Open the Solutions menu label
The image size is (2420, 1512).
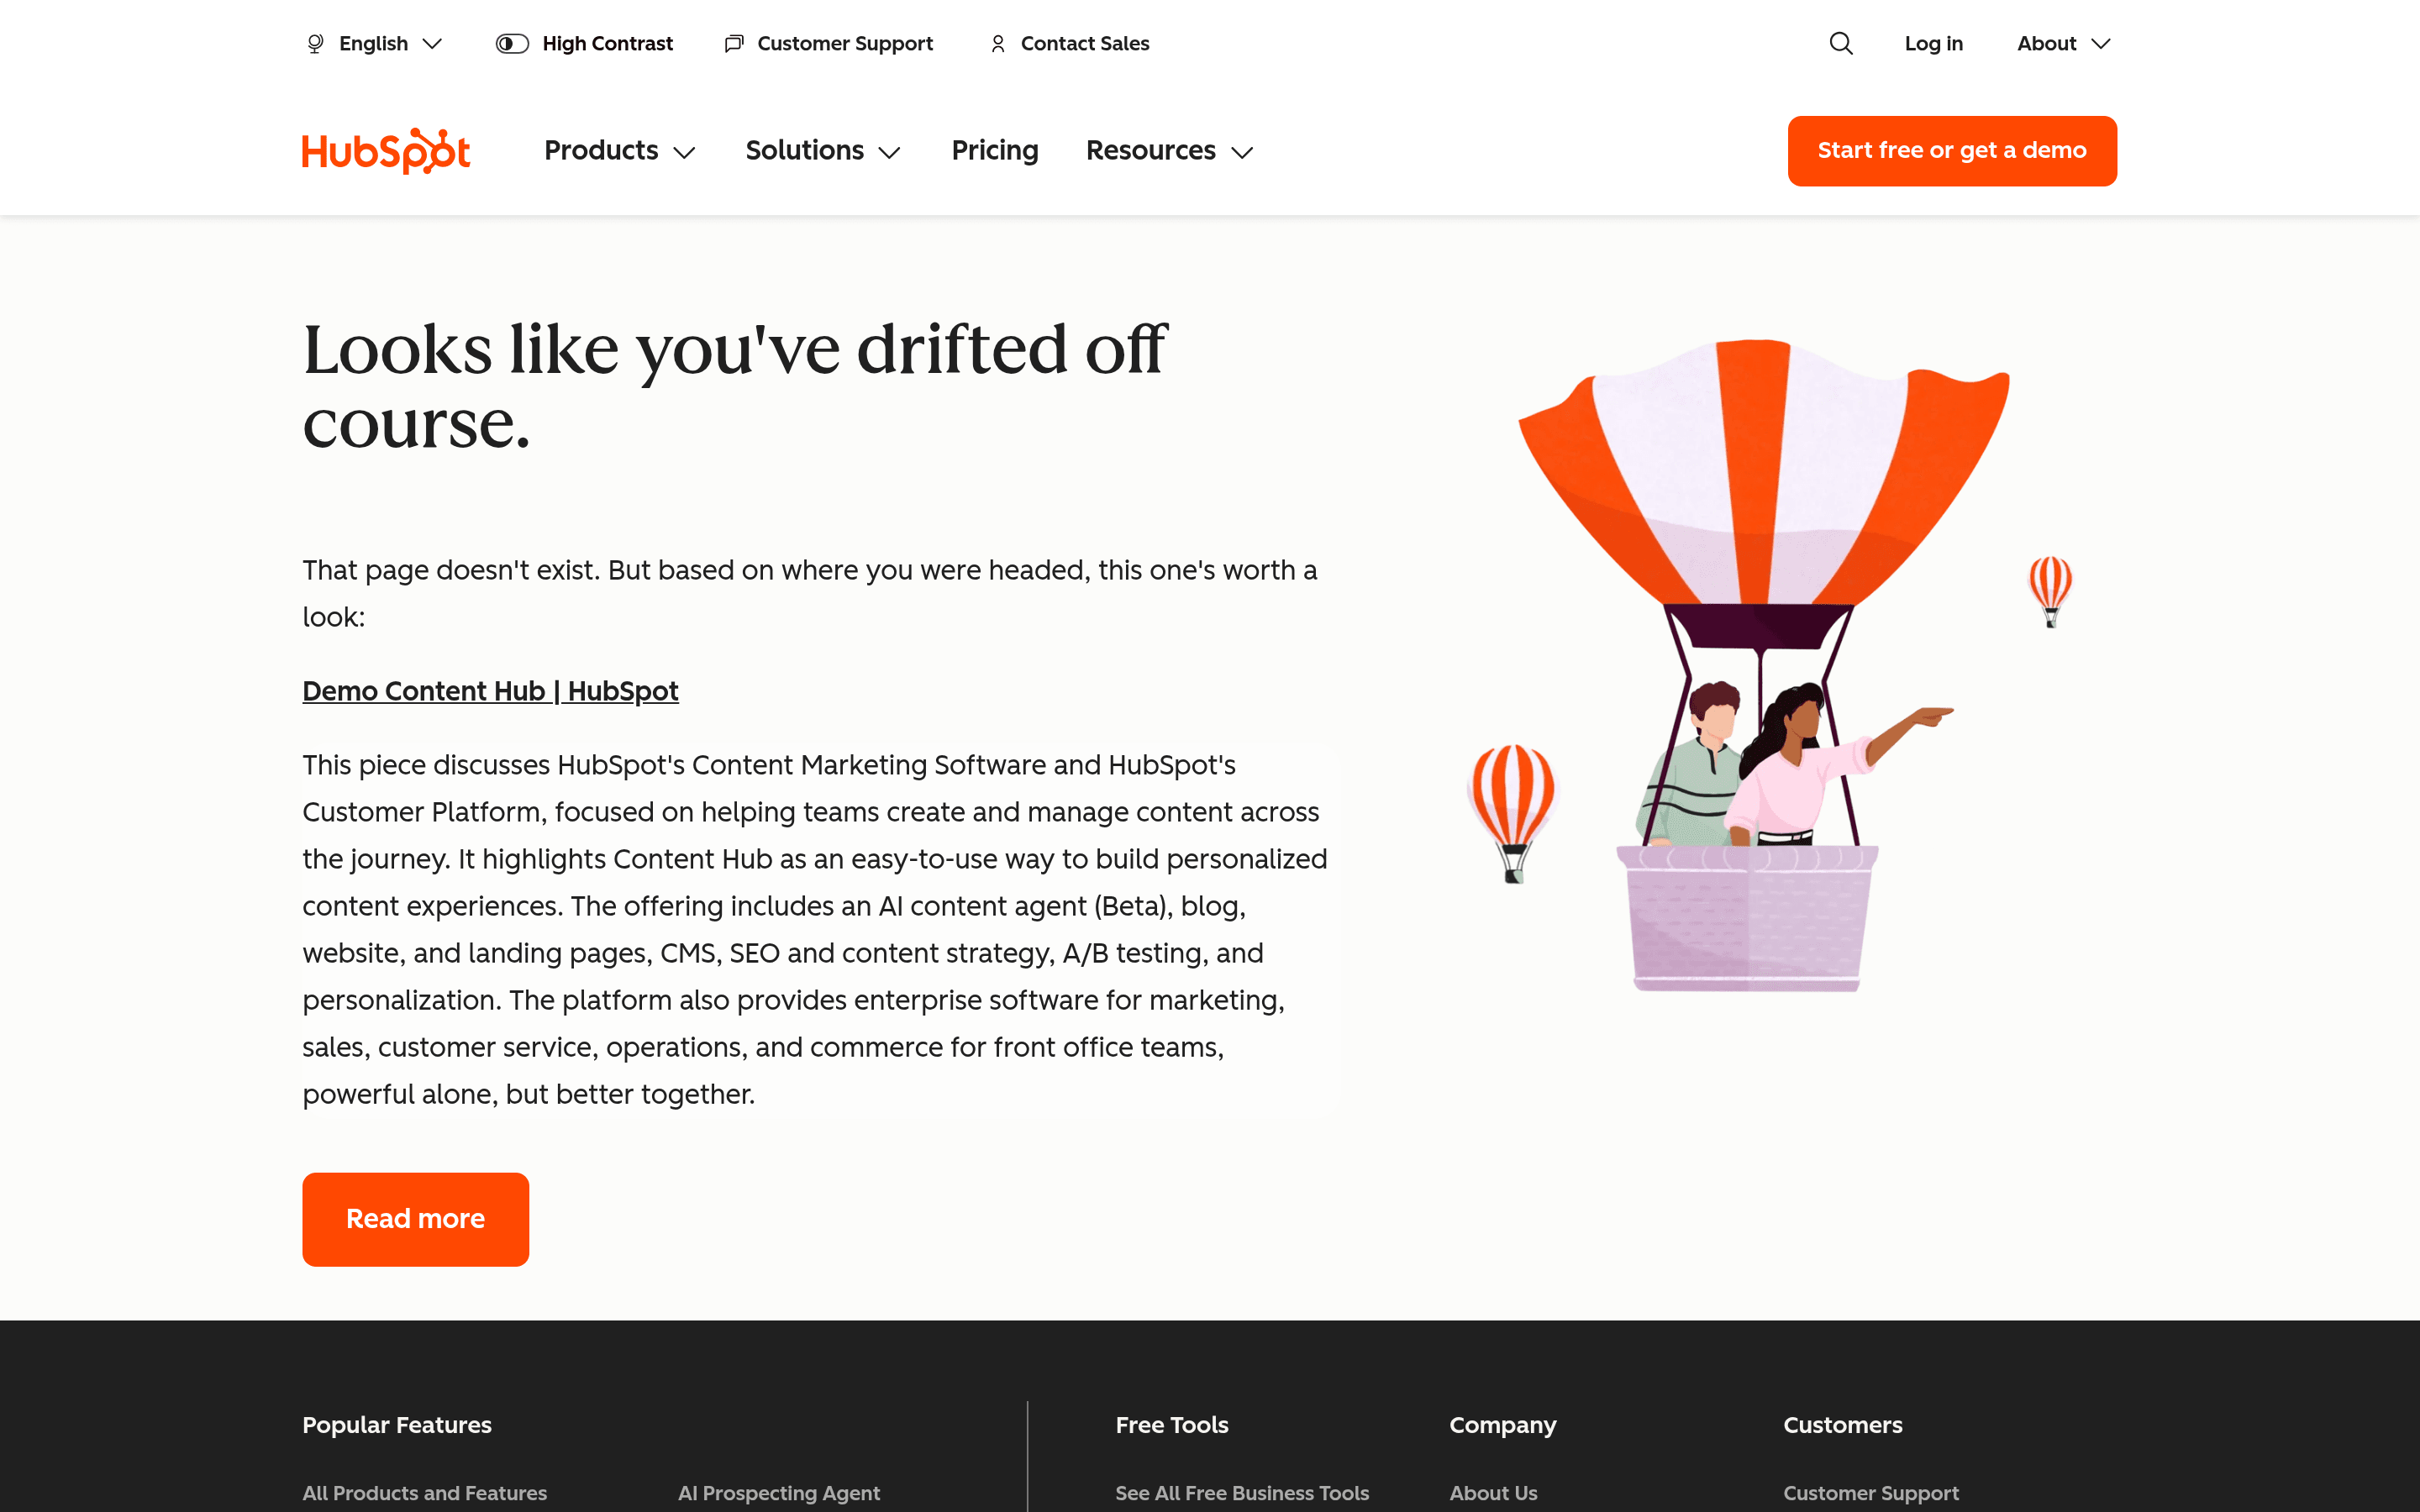(804, 150)
